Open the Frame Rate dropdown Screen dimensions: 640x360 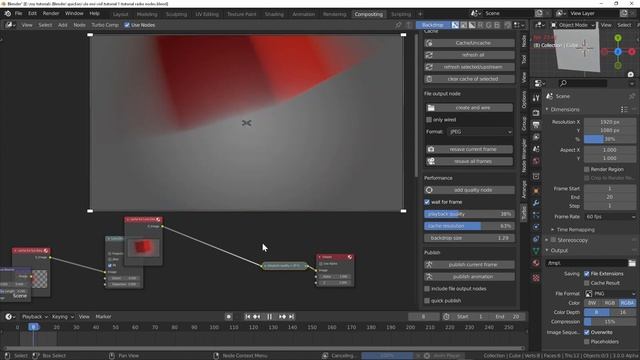(x=610, y=217)
